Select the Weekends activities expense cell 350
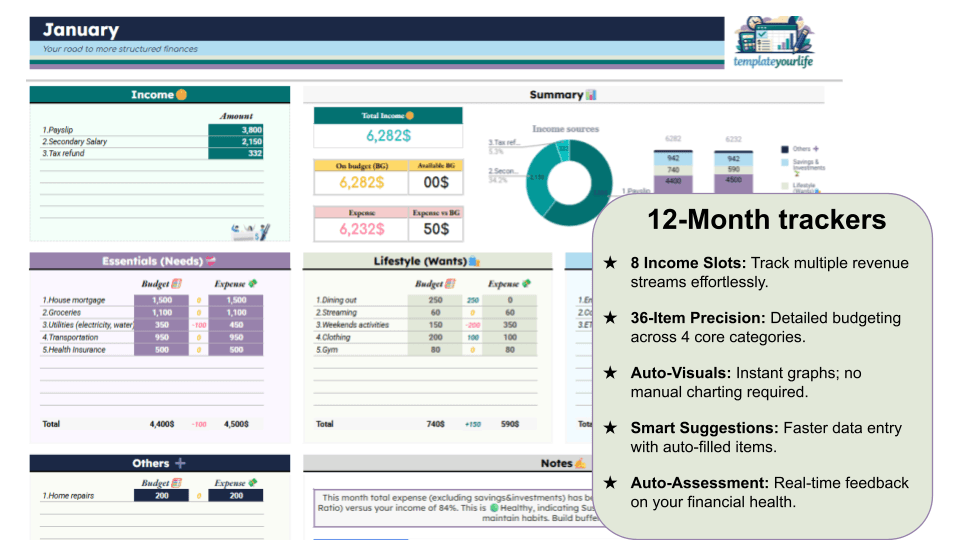This screenshot has width=960, height=540. 509,325
